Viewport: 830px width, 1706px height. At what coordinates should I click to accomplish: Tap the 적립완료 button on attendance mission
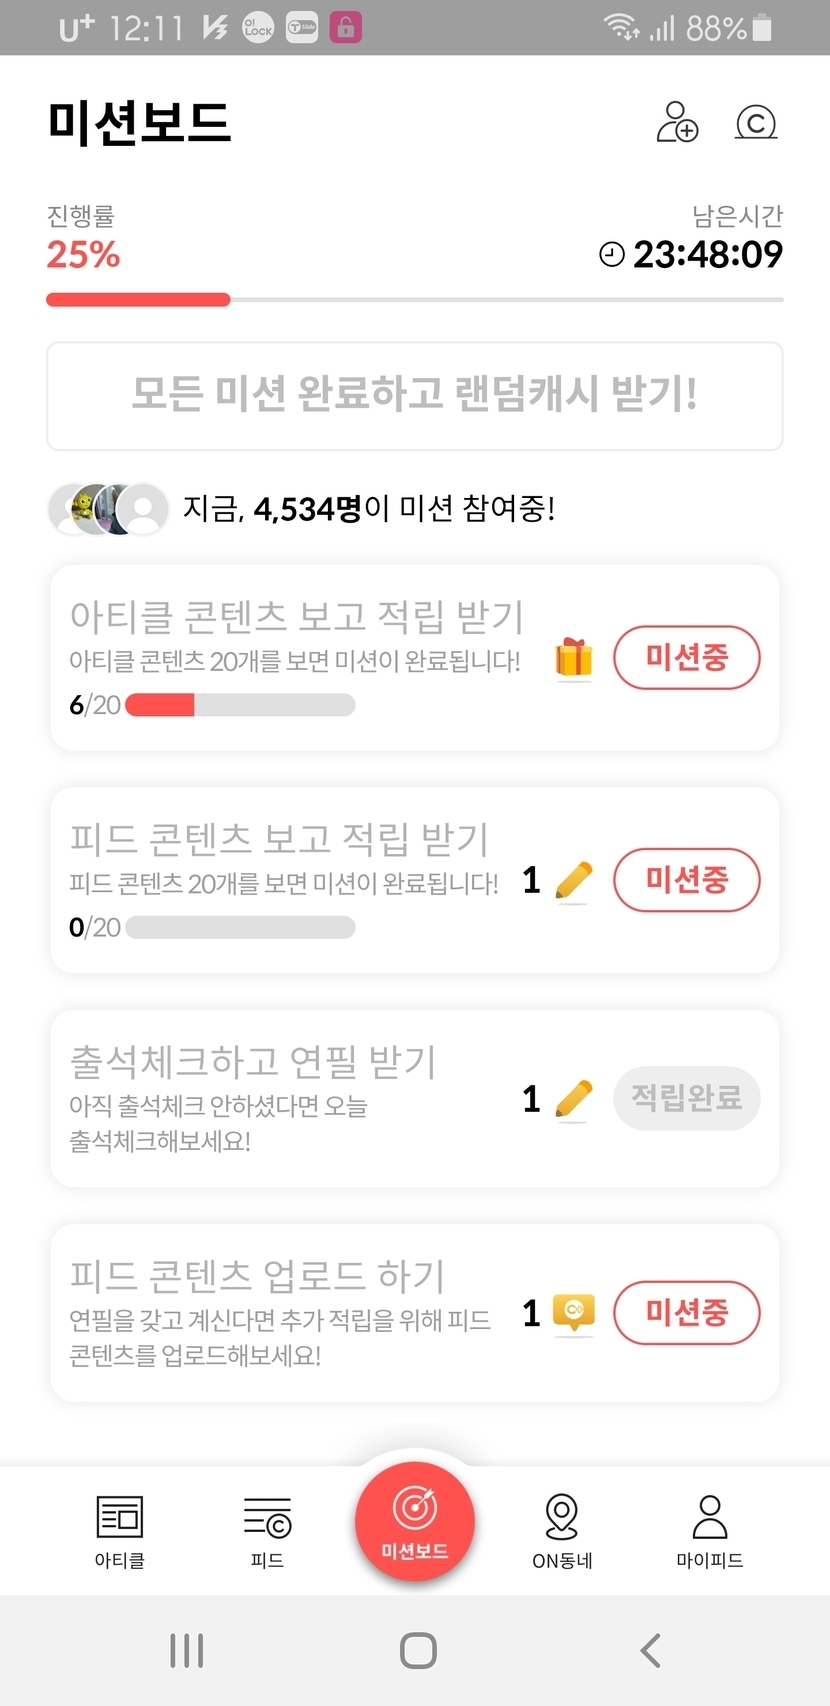(687, 1098)
